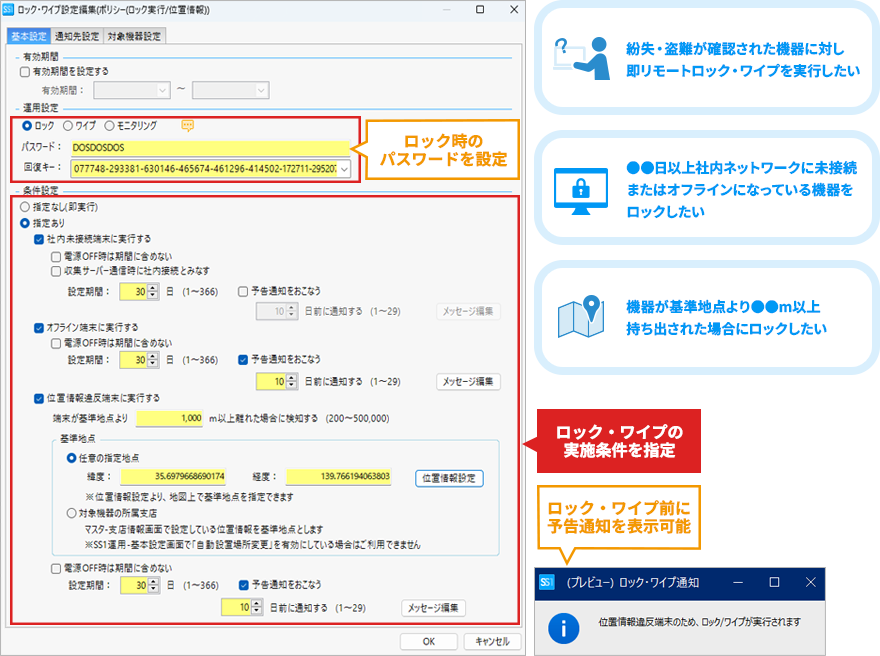Viewport: 880px width, 656px height.
Task: Open the 対象機器設定 tab
Action: click(134, 37)
